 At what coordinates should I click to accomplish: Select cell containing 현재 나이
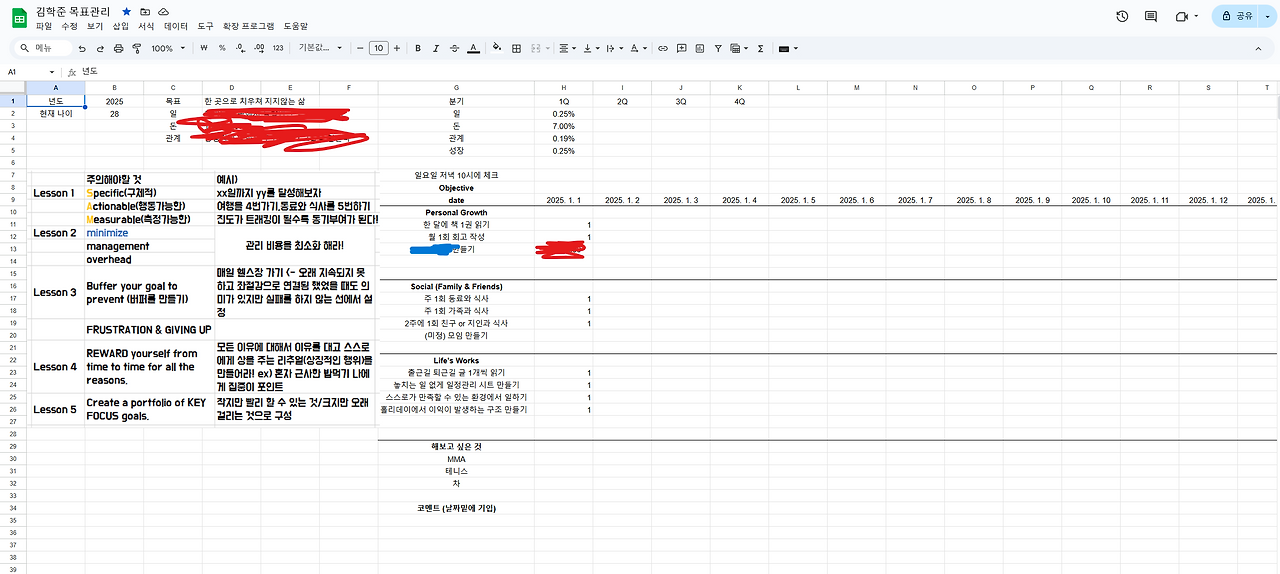pos(56,113)
